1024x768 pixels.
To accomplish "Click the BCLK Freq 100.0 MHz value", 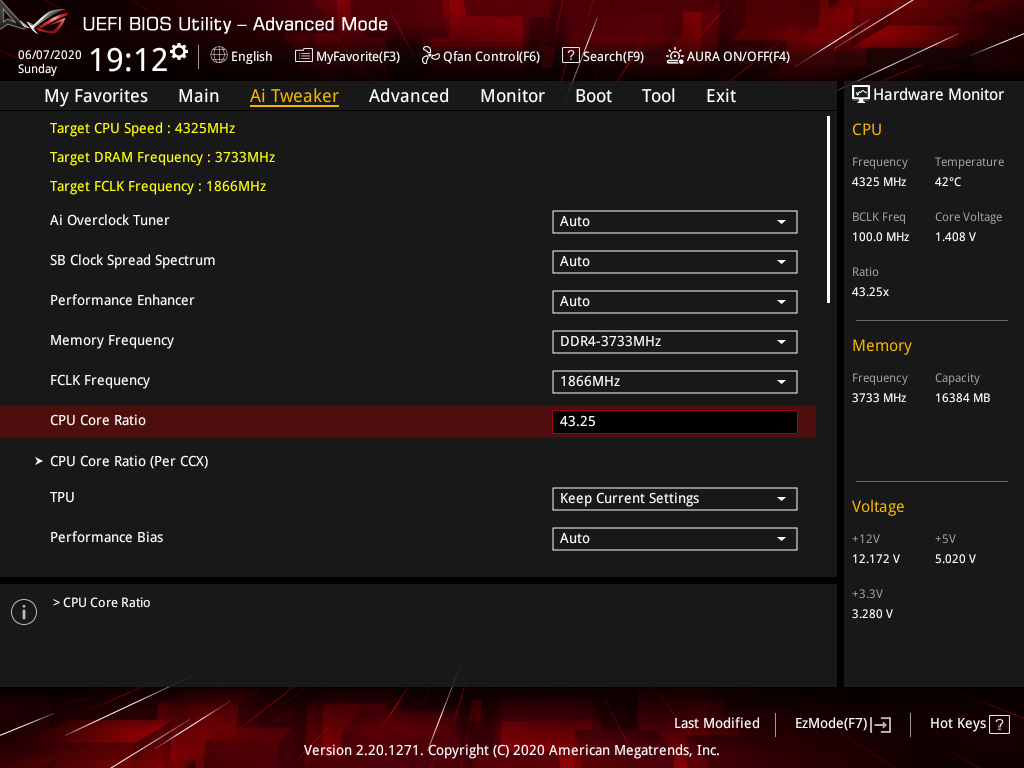I will point(880,237).
